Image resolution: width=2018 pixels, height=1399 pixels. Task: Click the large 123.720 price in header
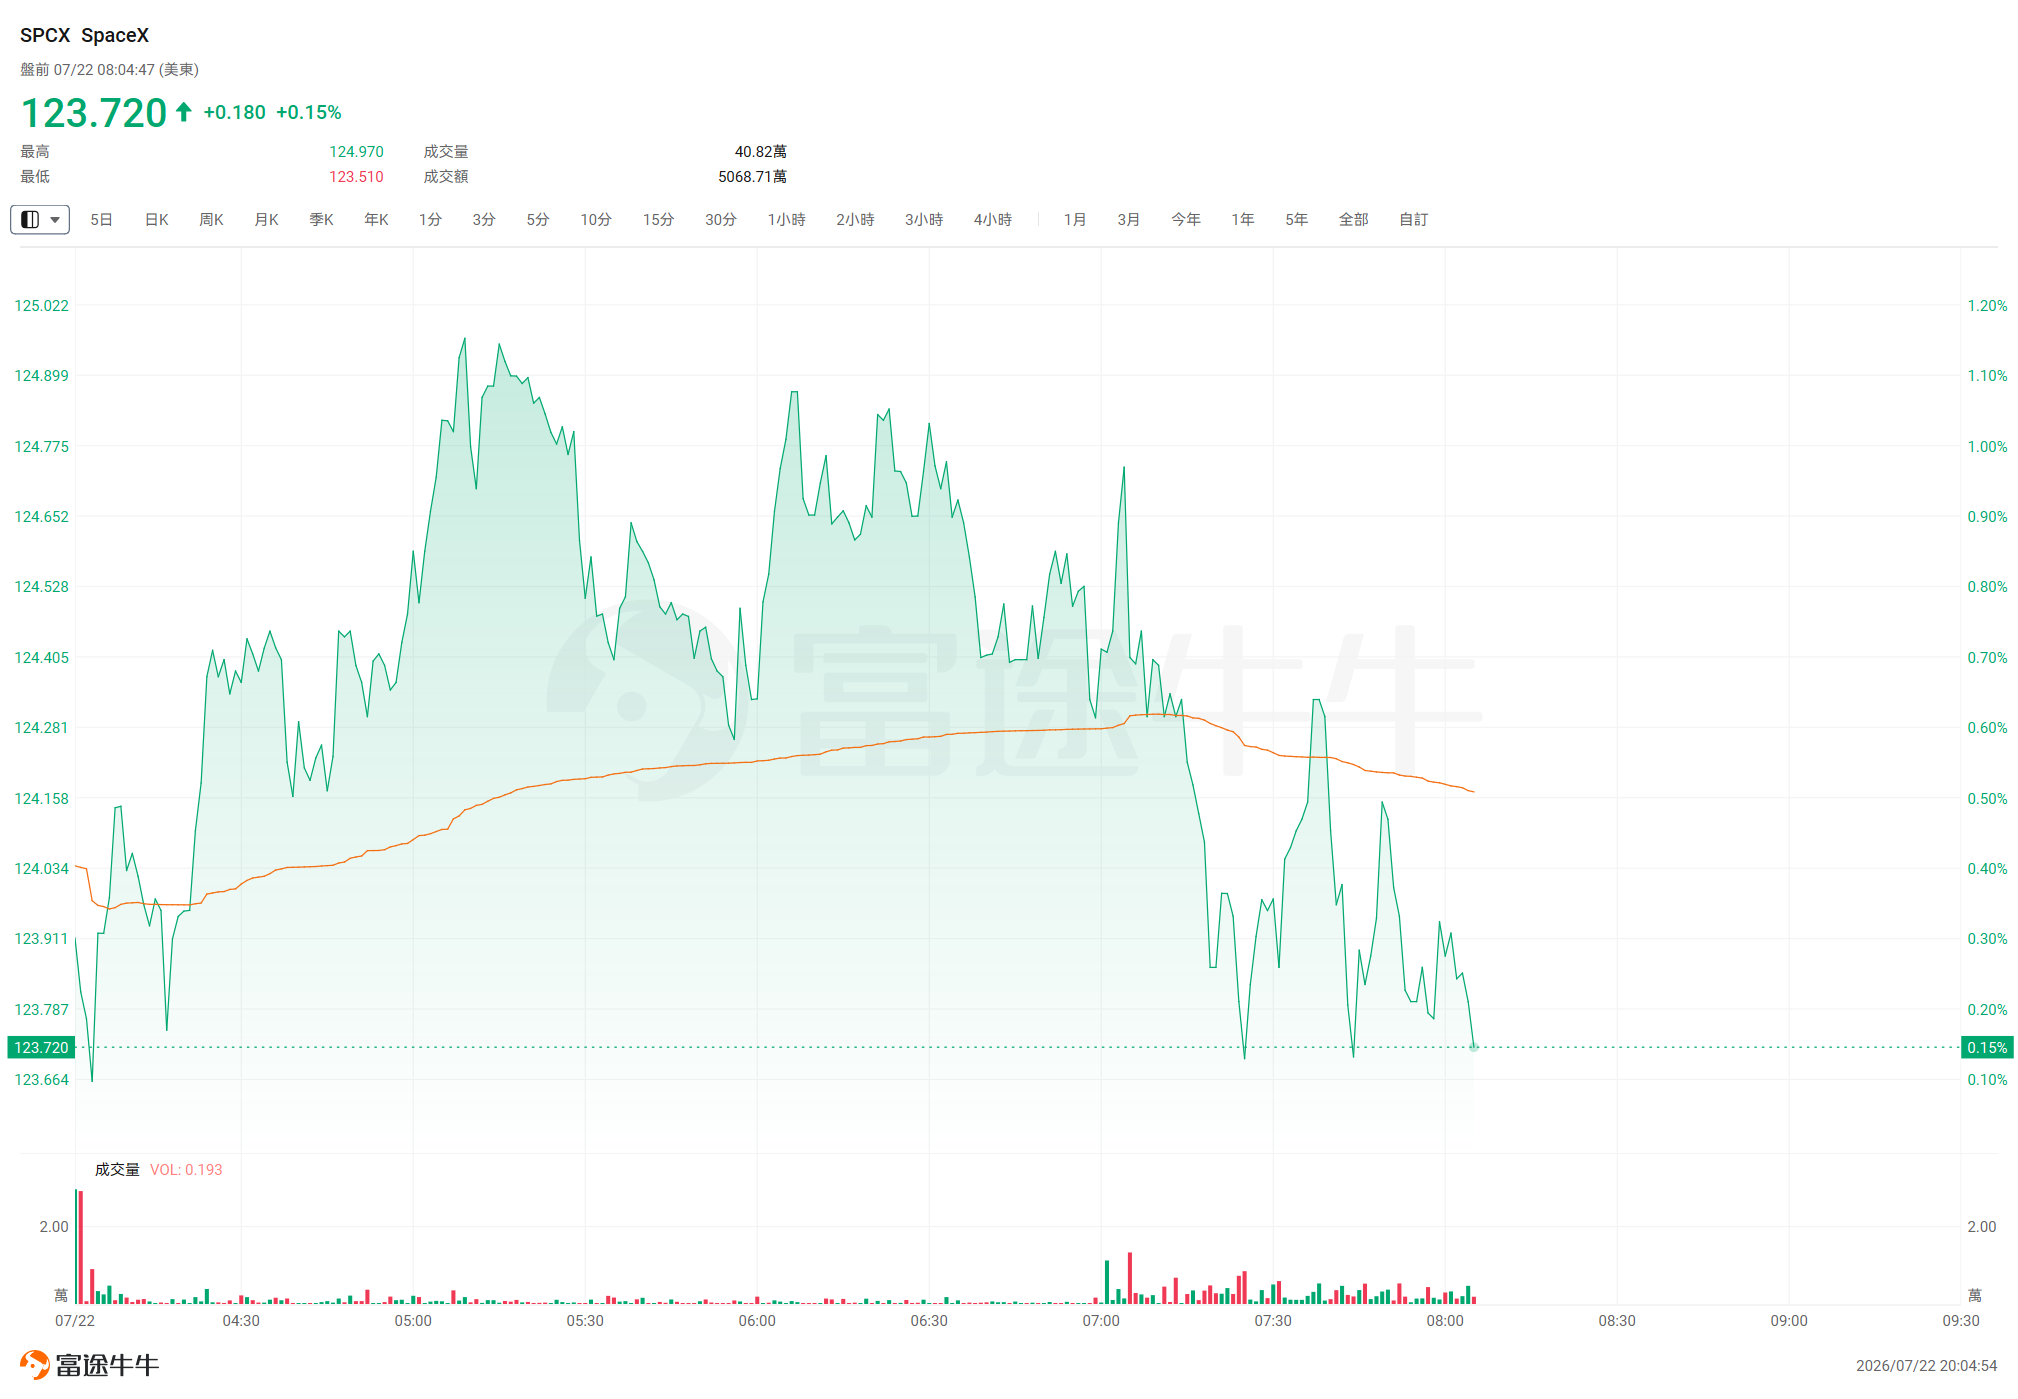point(94,113)
